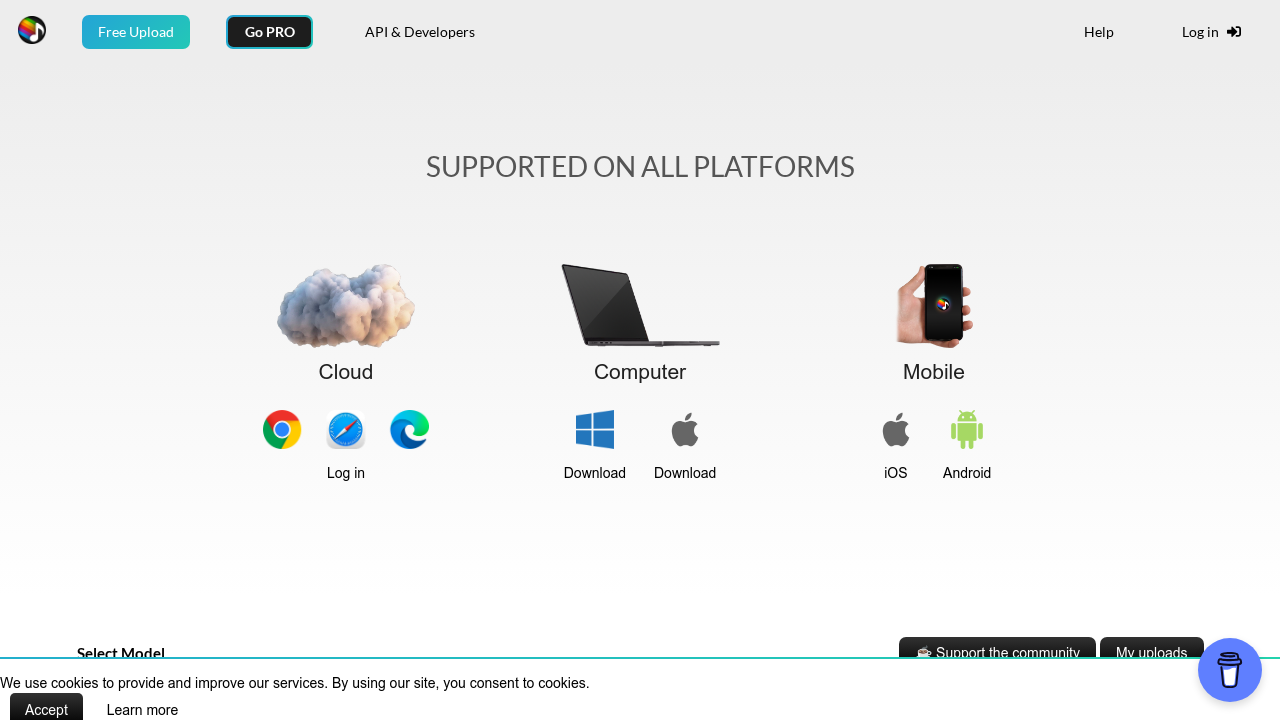This screenshot has width=1280, height=720.
Task: Click Support the community button
Action: coord(997,648)
